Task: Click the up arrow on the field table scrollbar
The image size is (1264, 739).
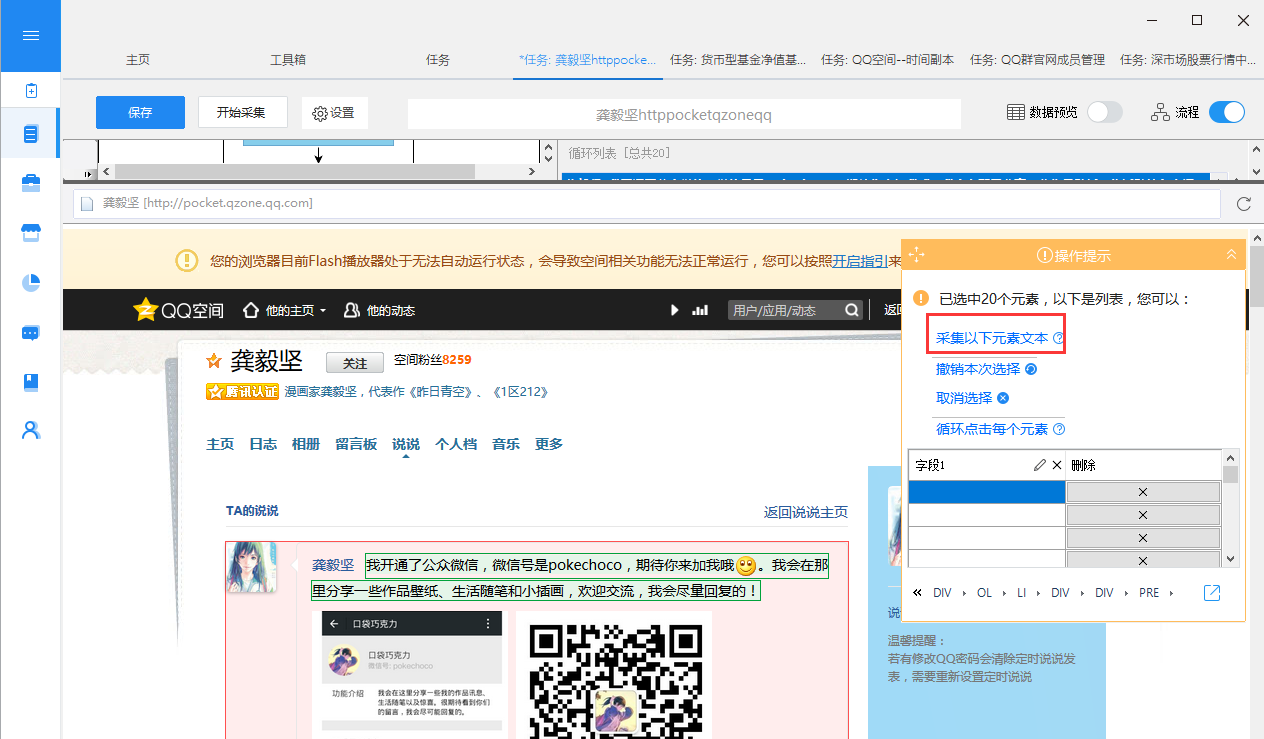Action: click(1231, 457)
